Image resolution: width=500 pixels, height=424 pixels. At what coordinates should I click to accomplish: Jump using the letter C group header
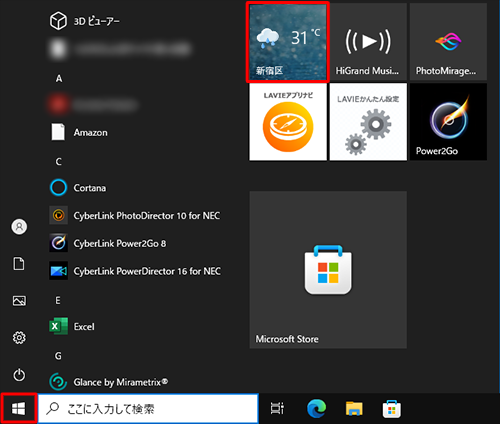click(58, 162)
